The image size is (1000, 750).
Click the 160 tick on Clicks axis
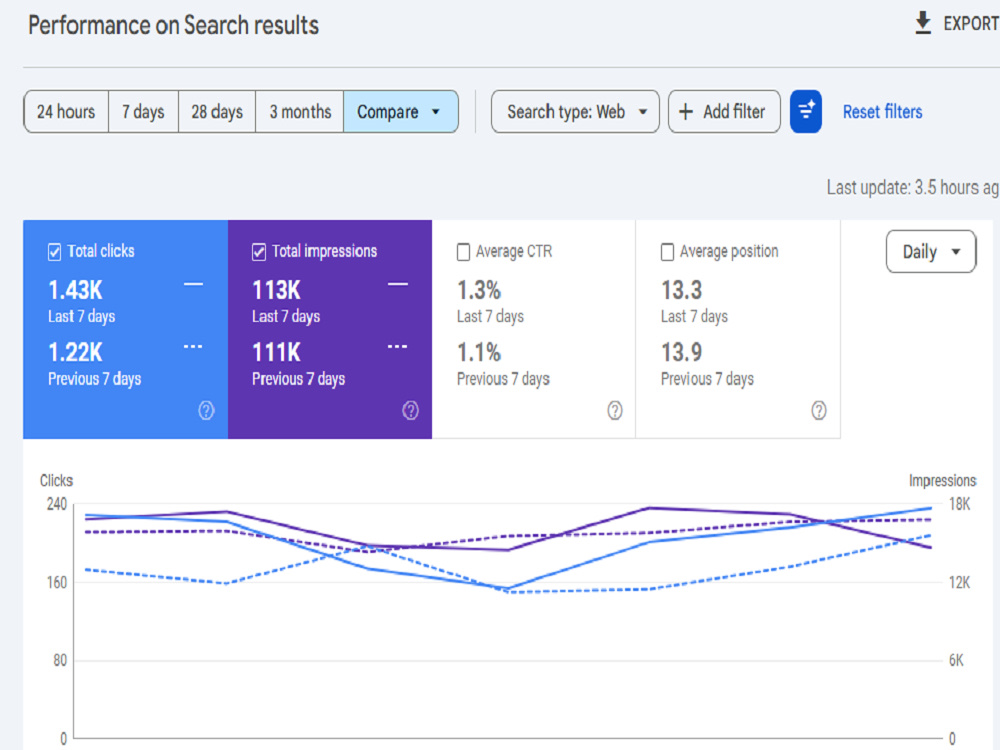point(57,582)
